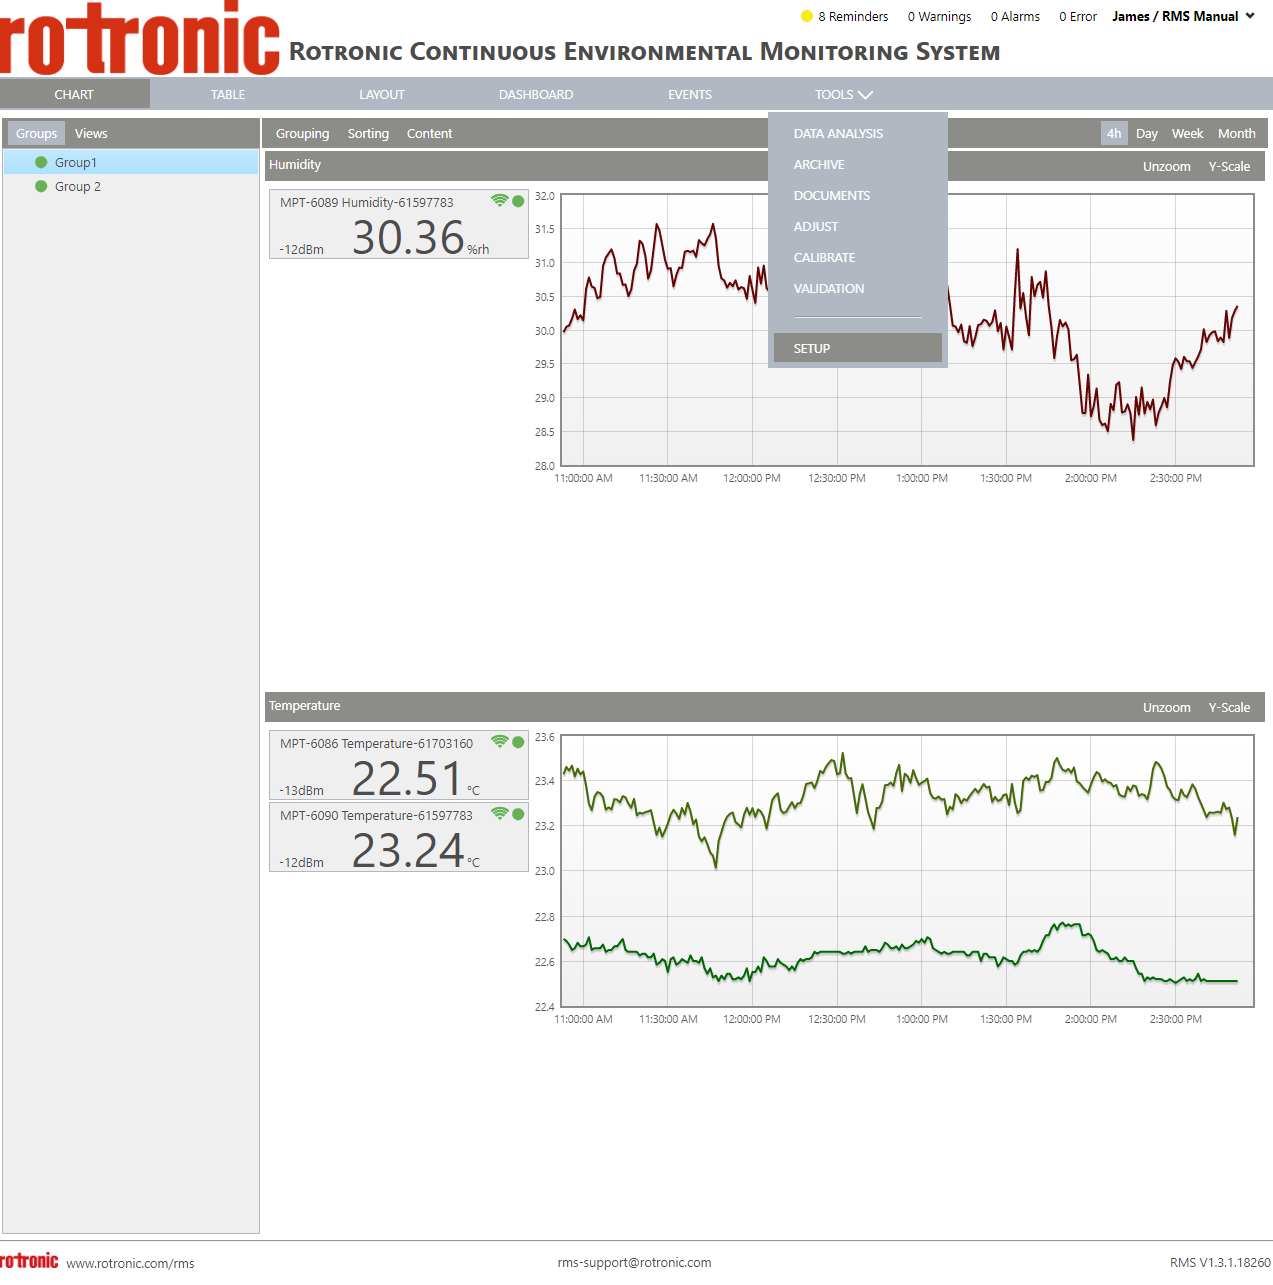Screen dimensions: 1273x1285
Task: Click the yellow reminders status dot
Action: pyautogui.click(x=807, y=16)
